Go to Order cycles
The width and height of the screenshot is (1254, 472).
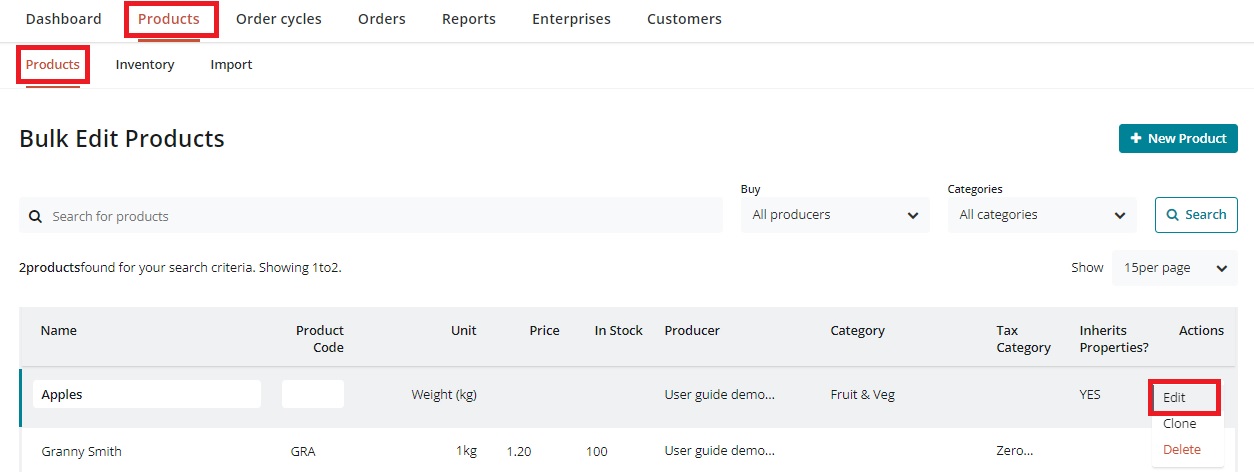[x=278, y=19]
